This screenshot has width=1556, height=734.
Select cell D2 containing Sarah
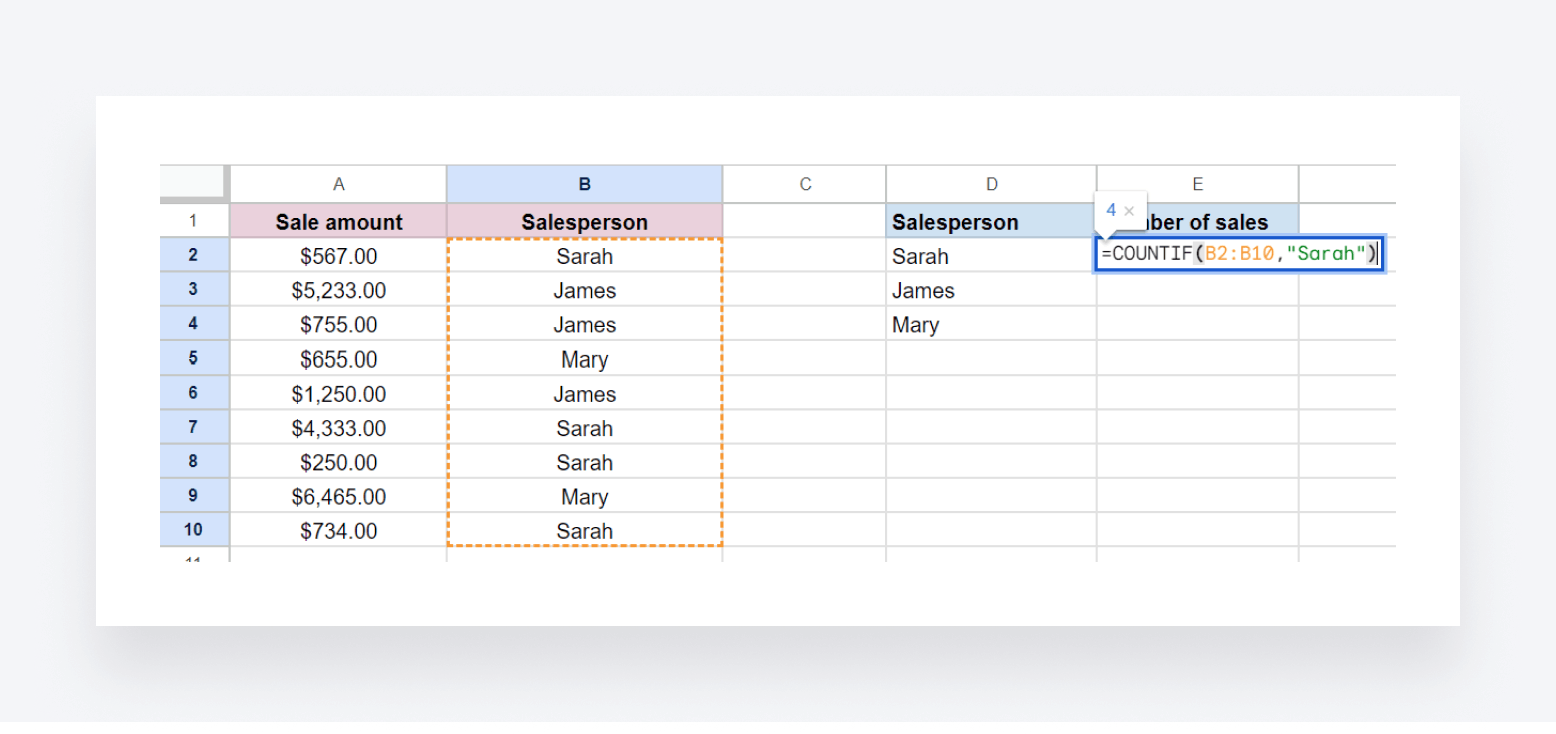tap(991, 256)
